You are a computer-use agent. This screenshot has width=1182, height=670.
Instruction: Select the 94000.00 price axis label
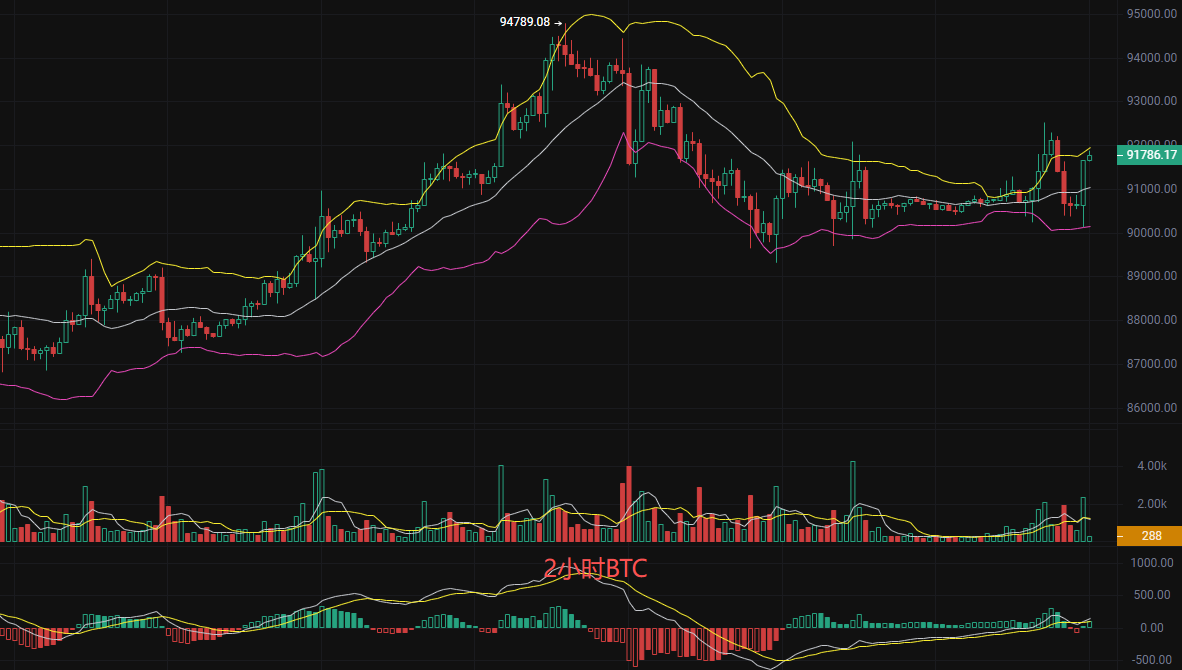coord(1150,58)
